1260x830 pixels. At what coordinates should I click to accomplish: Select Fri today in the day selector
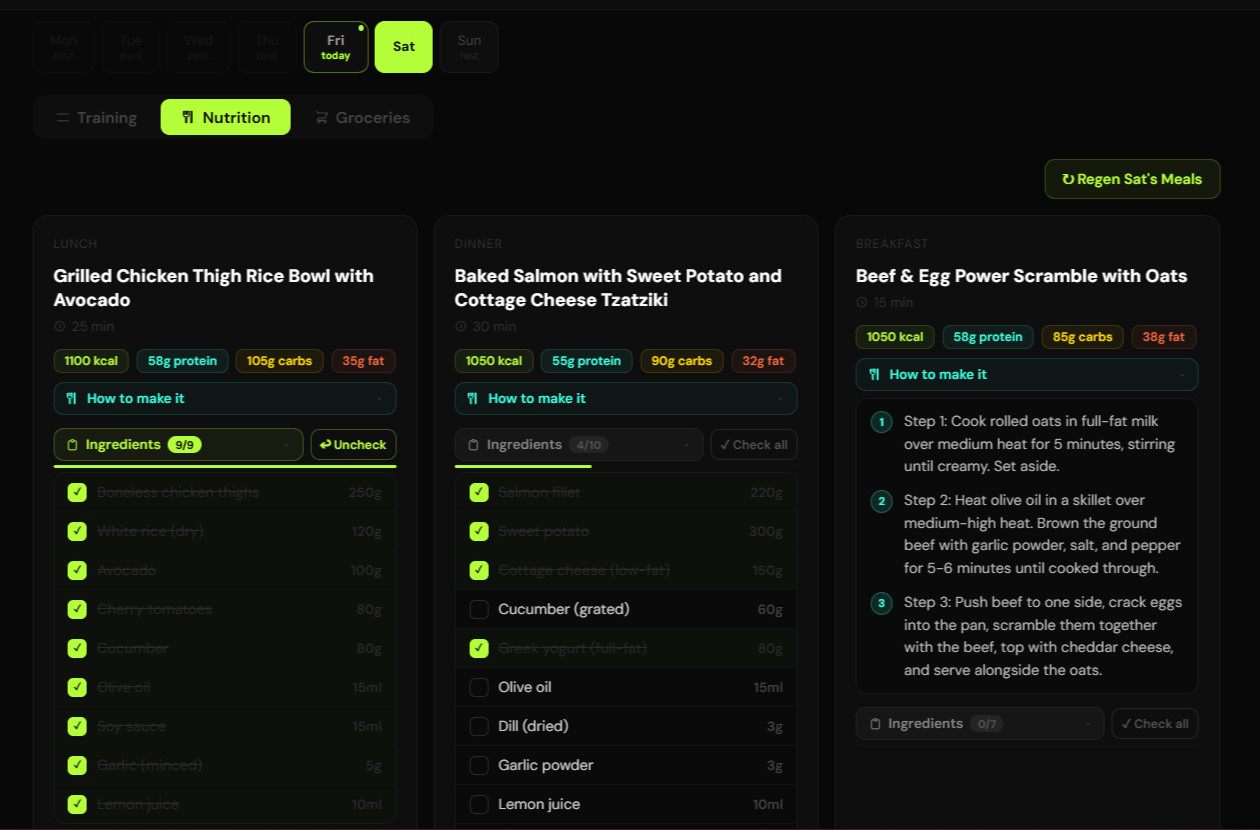point(336,47)
